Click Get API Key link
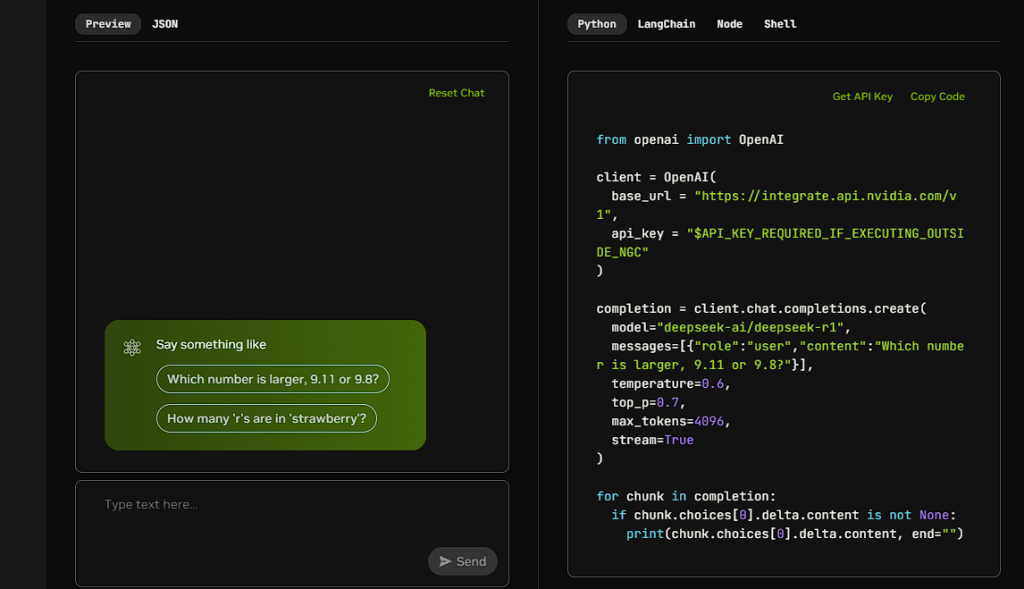 [x=862, y=96]
